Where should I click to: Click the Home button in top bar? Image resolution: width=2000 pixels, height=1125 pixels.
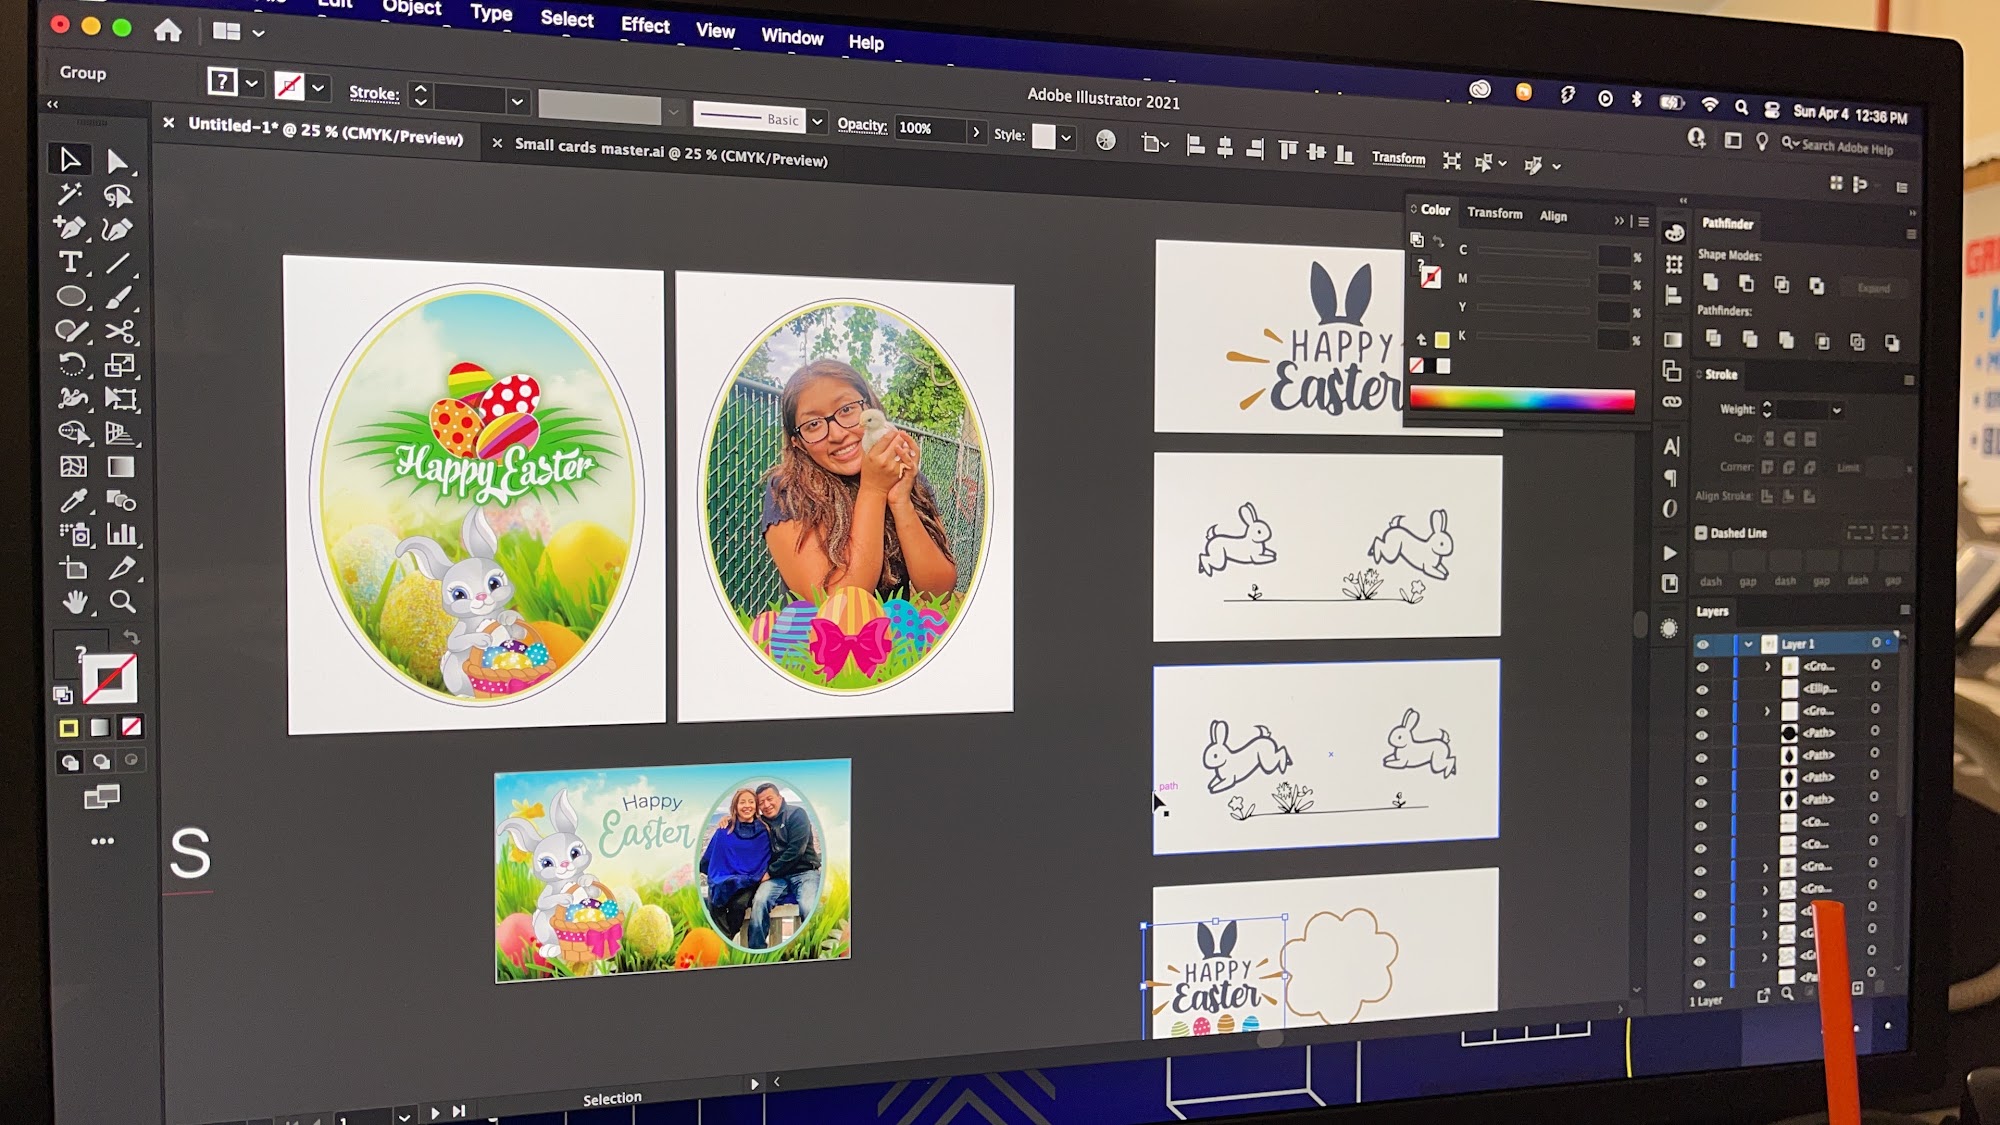pyautogui.click(x=168, y=31)
